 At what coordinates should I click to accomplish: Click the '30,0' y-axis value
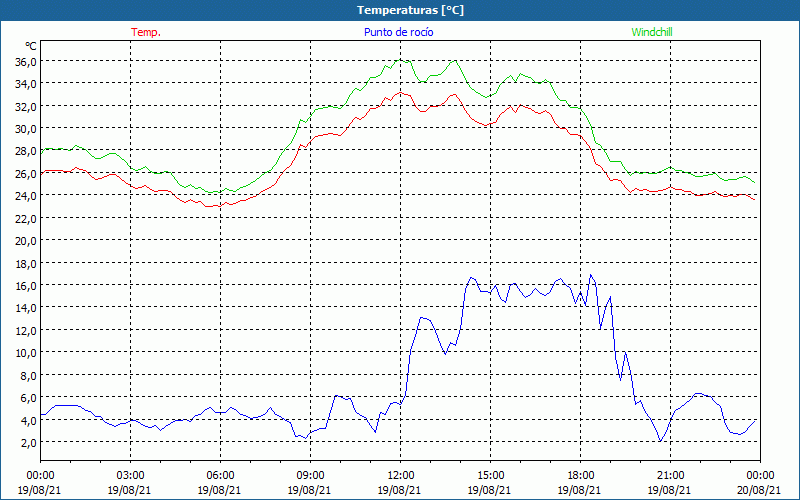tap(26, 129)
